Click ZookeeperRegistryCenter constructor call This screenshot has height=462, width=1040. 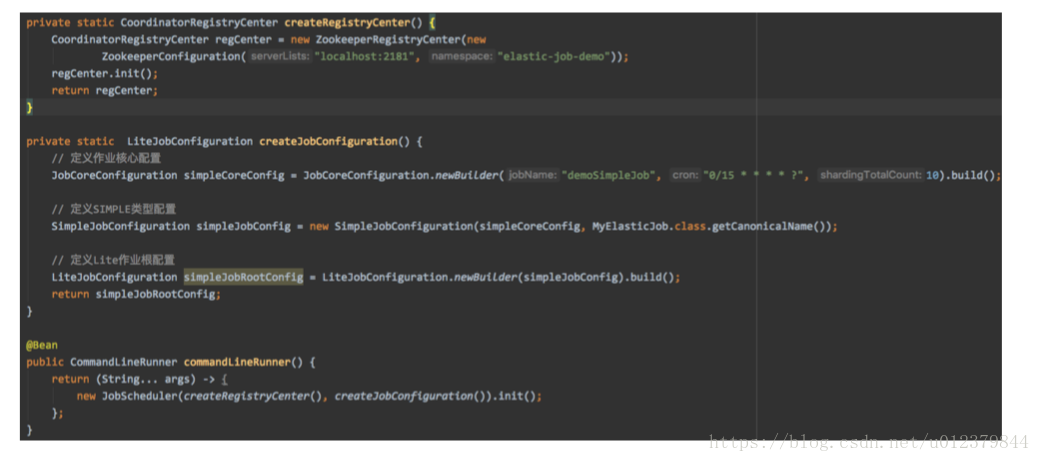point(391,39)
